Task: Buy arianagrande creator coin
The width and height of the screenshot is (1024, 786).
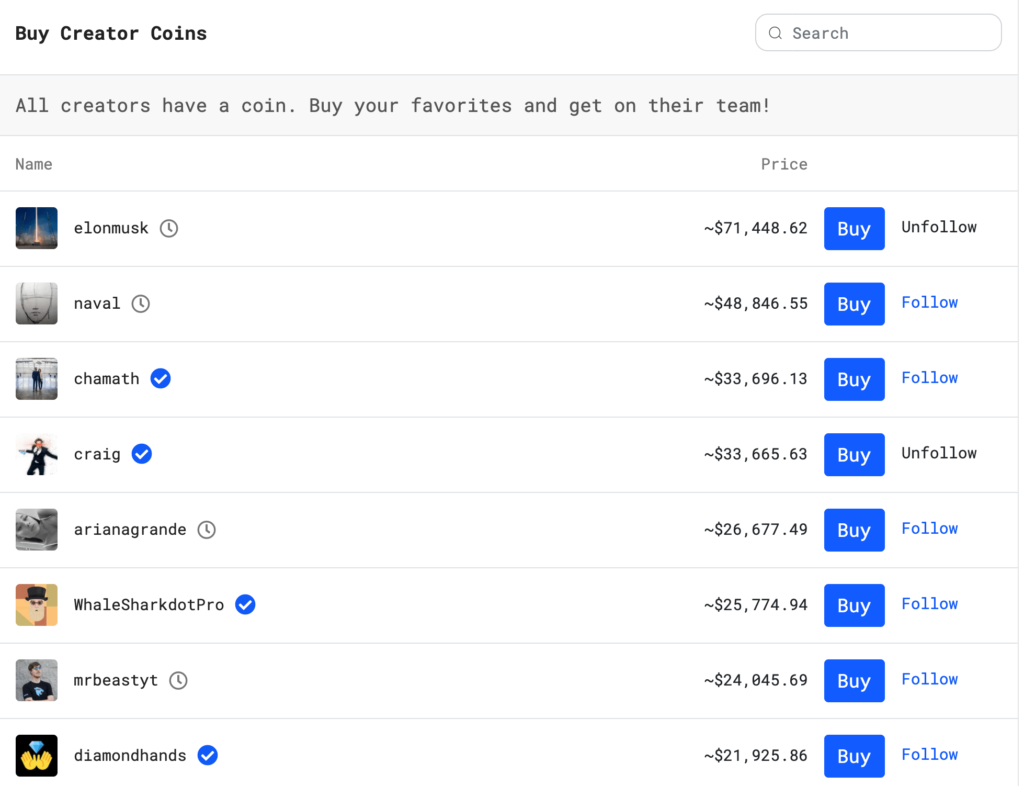Action: 853,530
